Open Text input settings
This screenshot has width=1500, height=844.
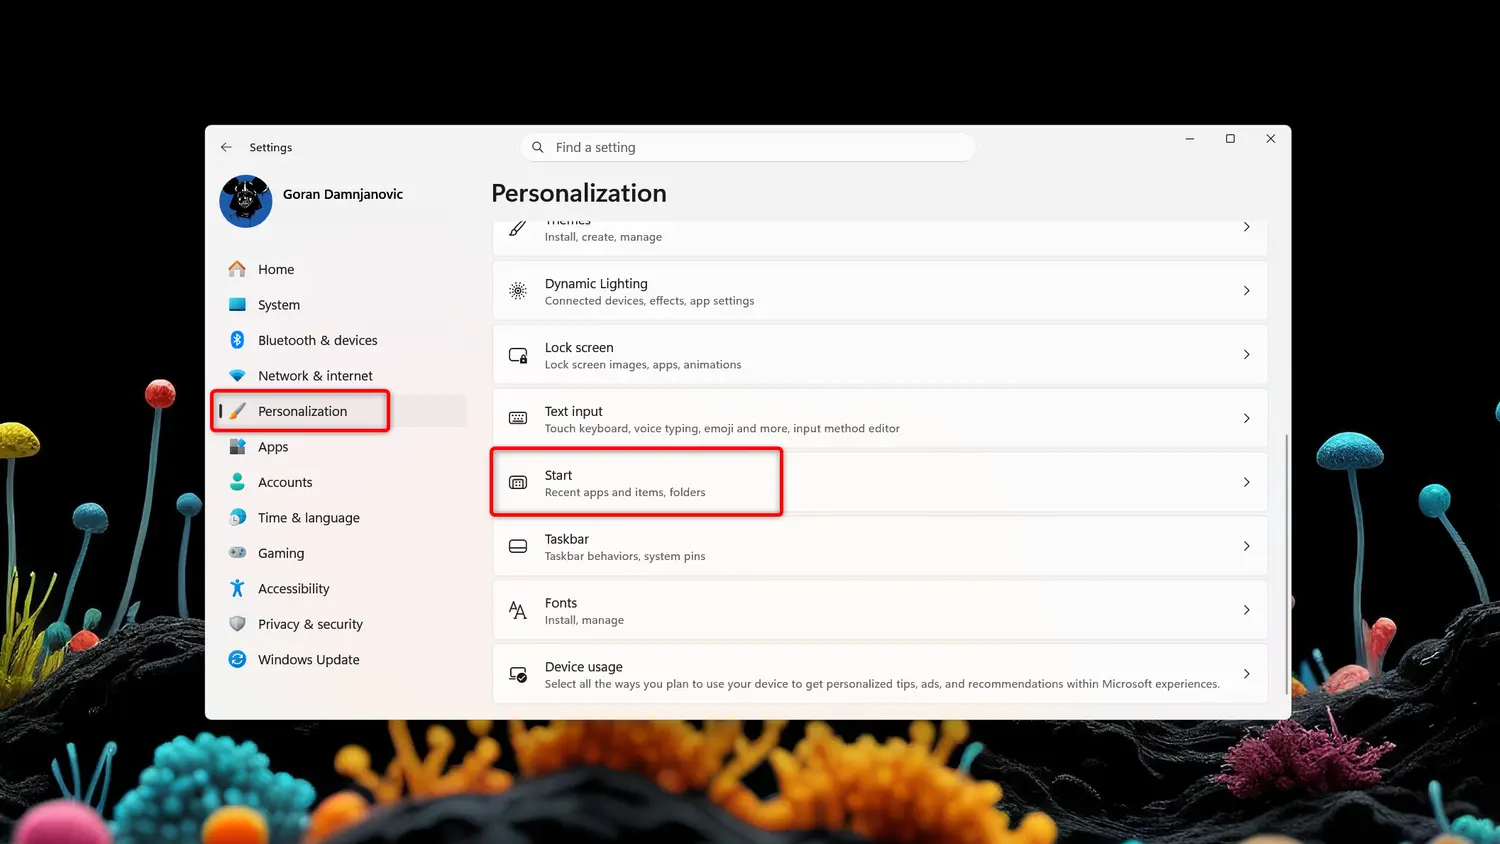(880, 418)
